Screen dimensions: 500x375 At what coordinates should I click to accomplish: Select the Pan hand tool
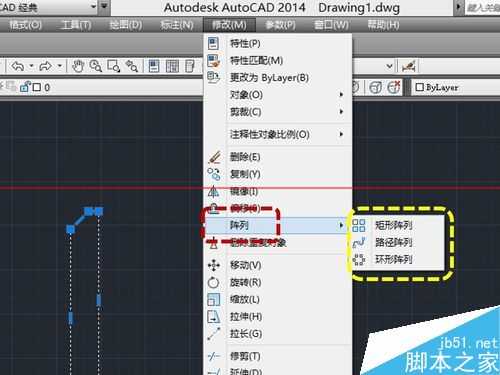(78, 66)
